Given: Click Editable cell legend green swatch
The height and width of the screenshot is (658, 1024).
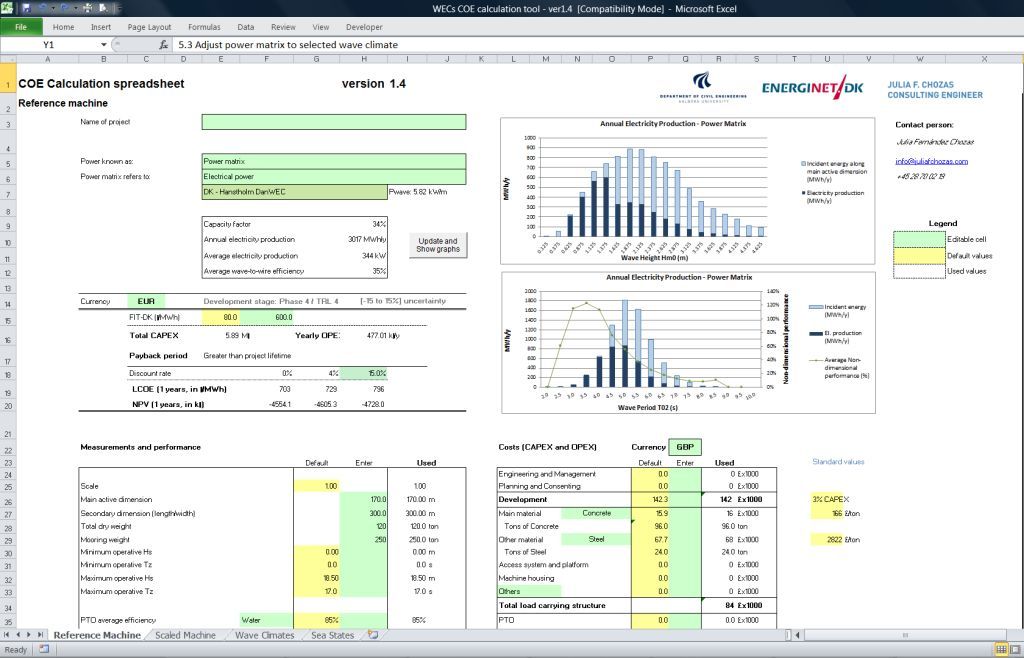Looking at the screenshot, I should [x=919, y=239].
